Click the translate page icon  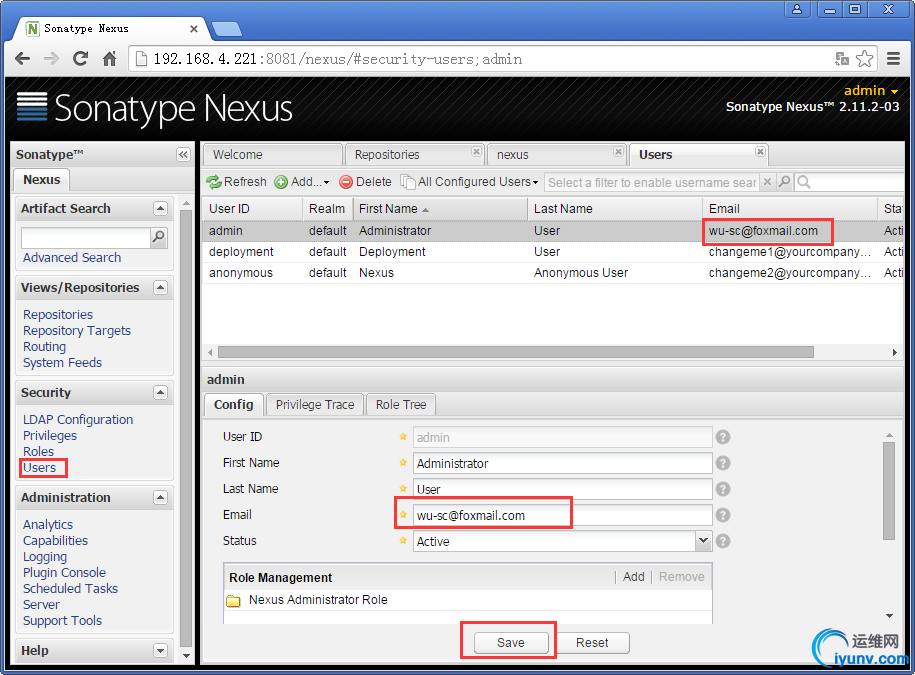[841, 58]
